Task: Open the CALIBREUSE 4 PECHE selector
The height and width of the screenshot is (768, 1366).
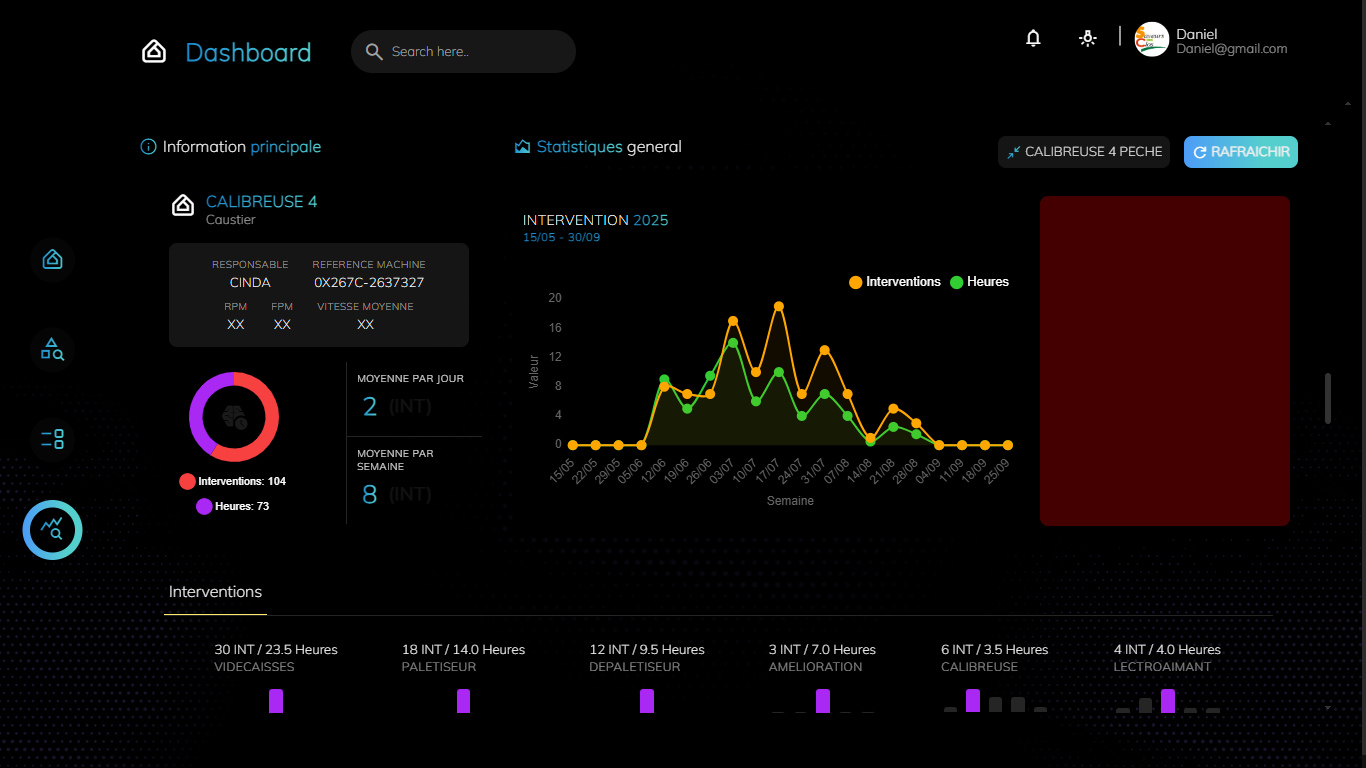Action: [x=1083, y=152]
